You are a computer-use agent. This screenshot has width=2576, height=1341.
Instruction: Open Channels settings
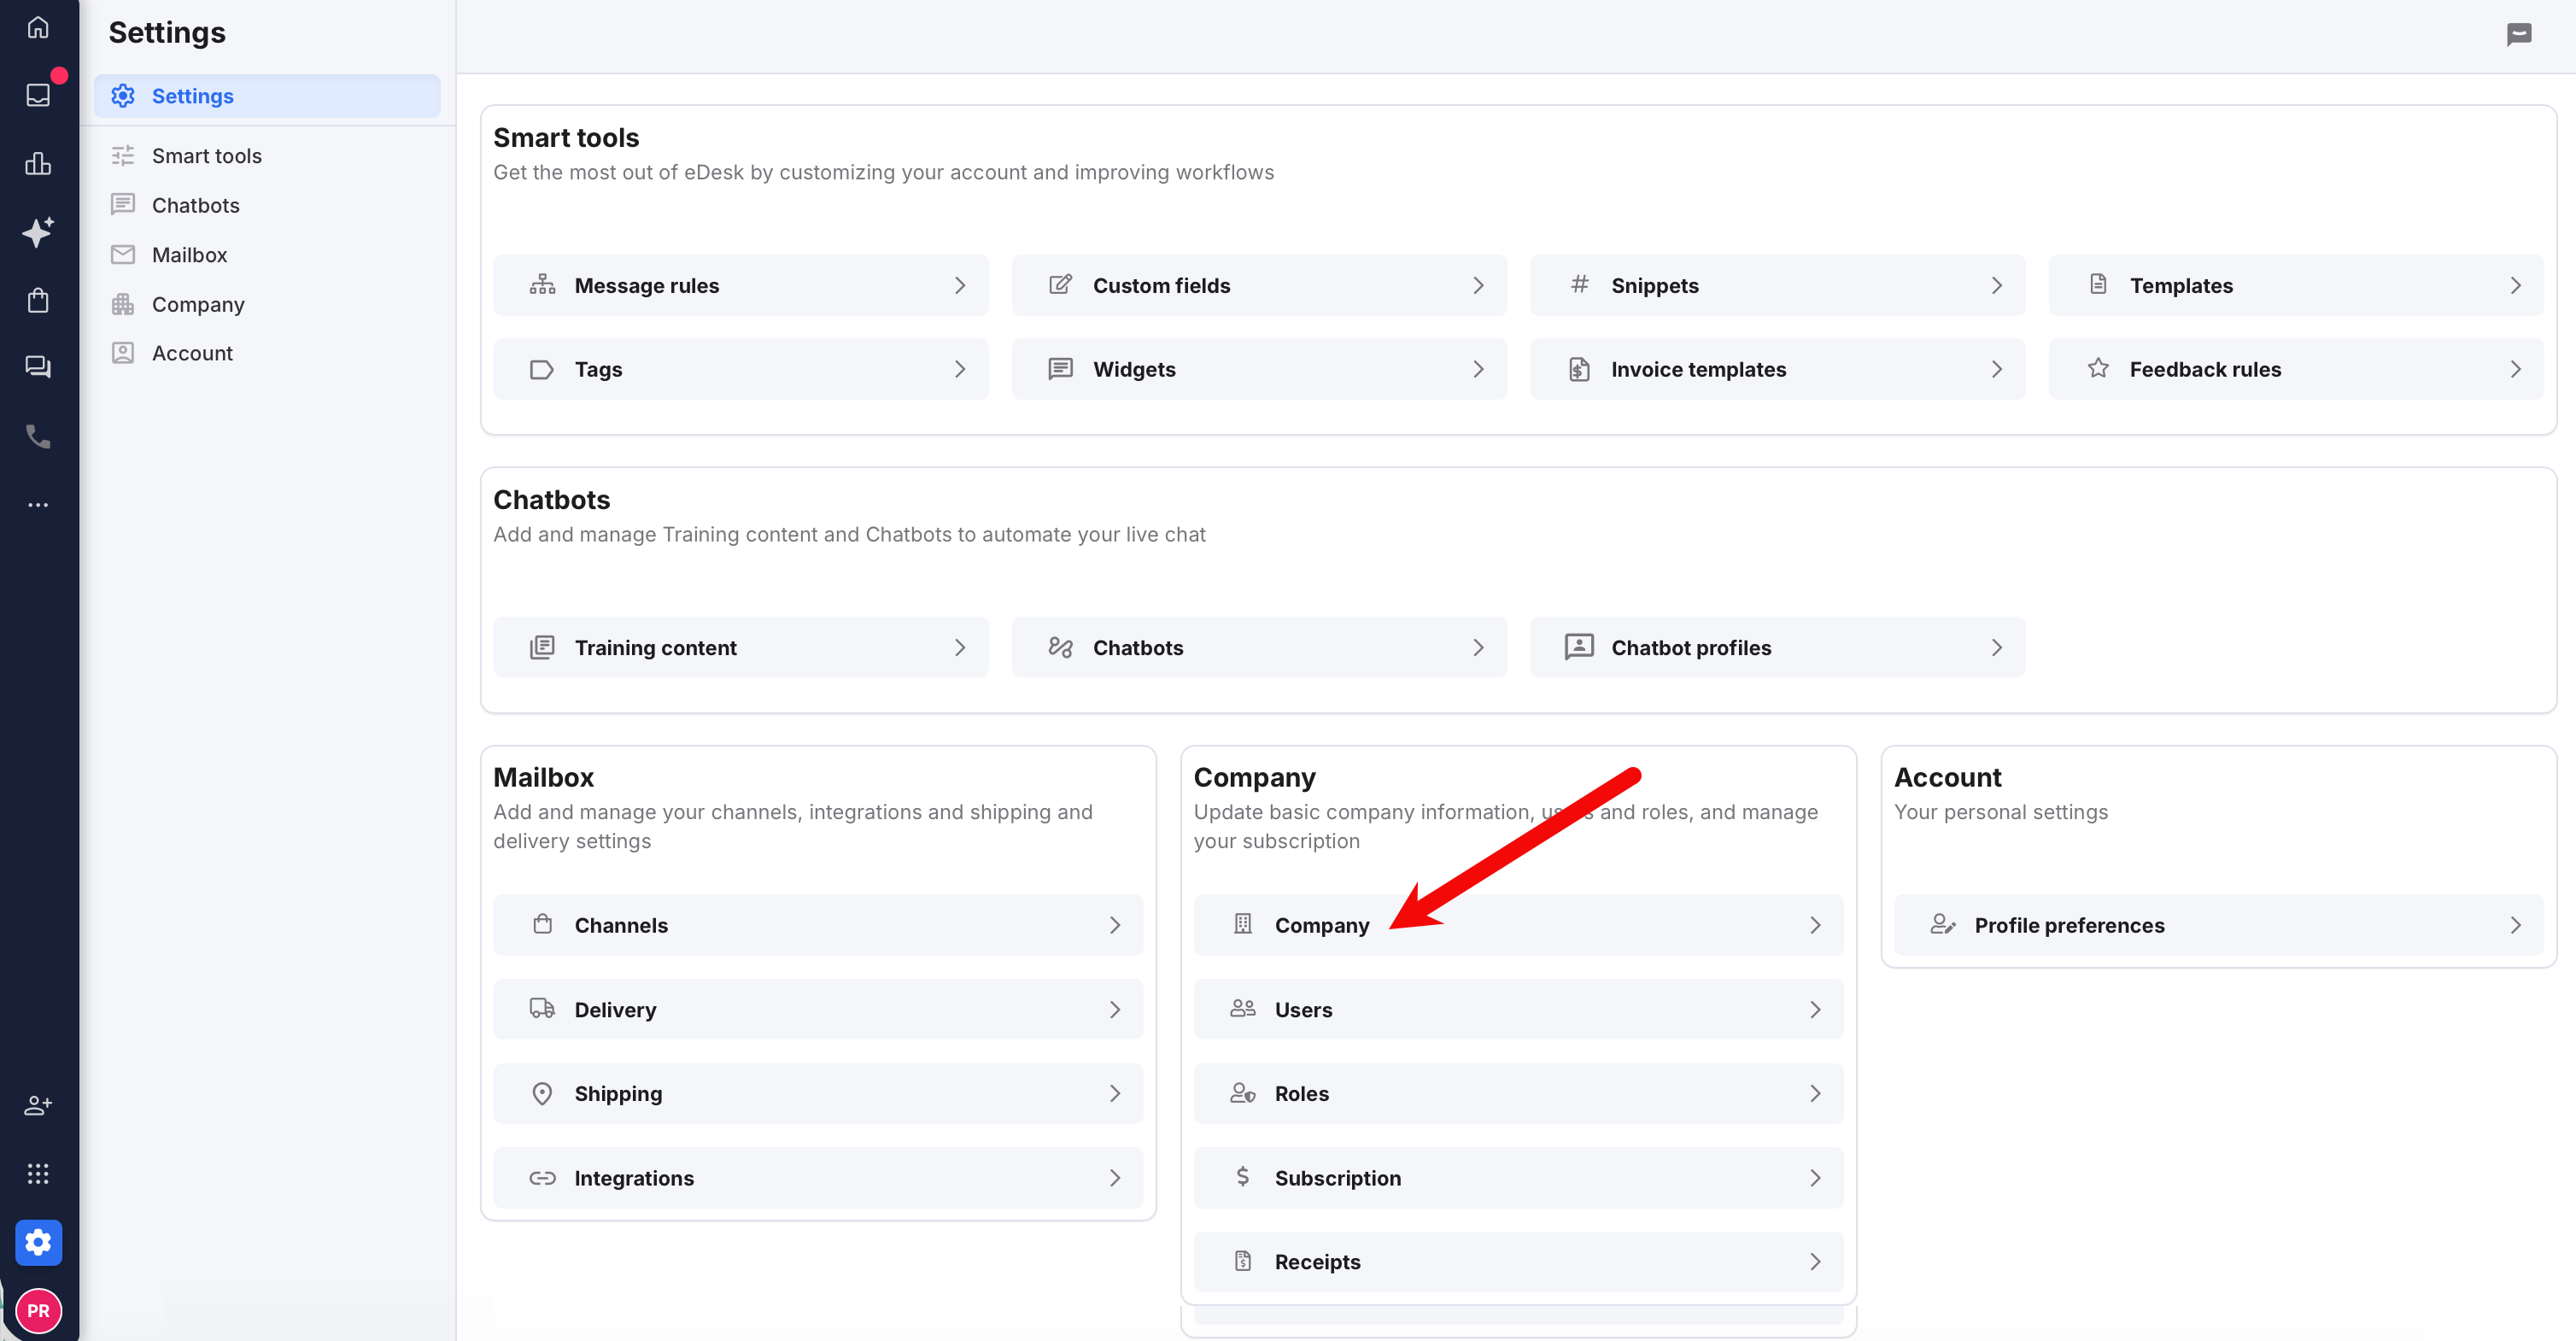coord(818,925)
